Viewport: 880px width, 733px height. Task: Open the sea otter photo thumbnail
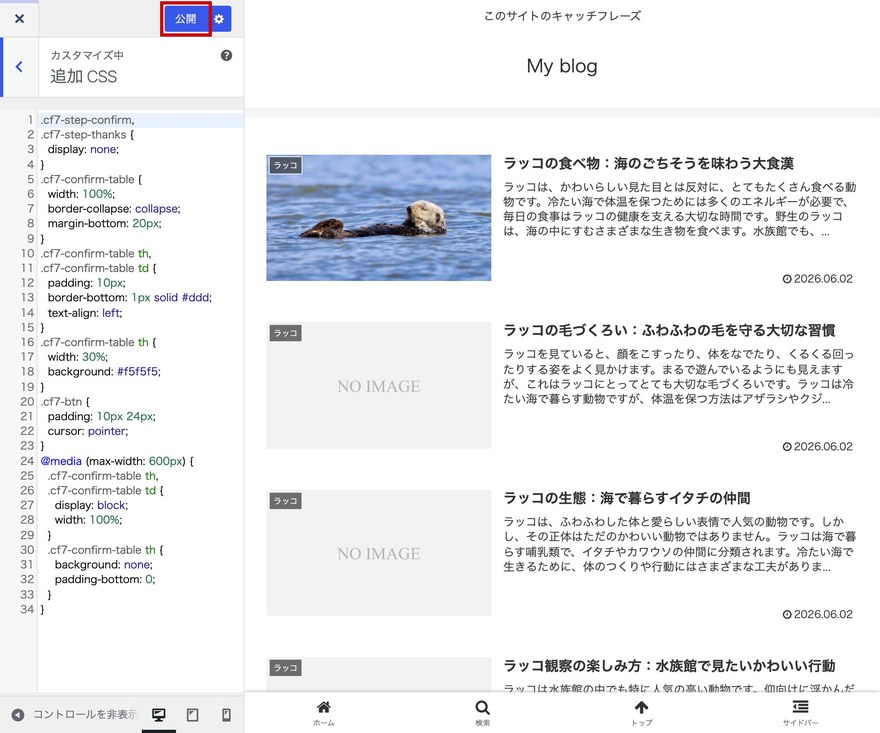379,218
